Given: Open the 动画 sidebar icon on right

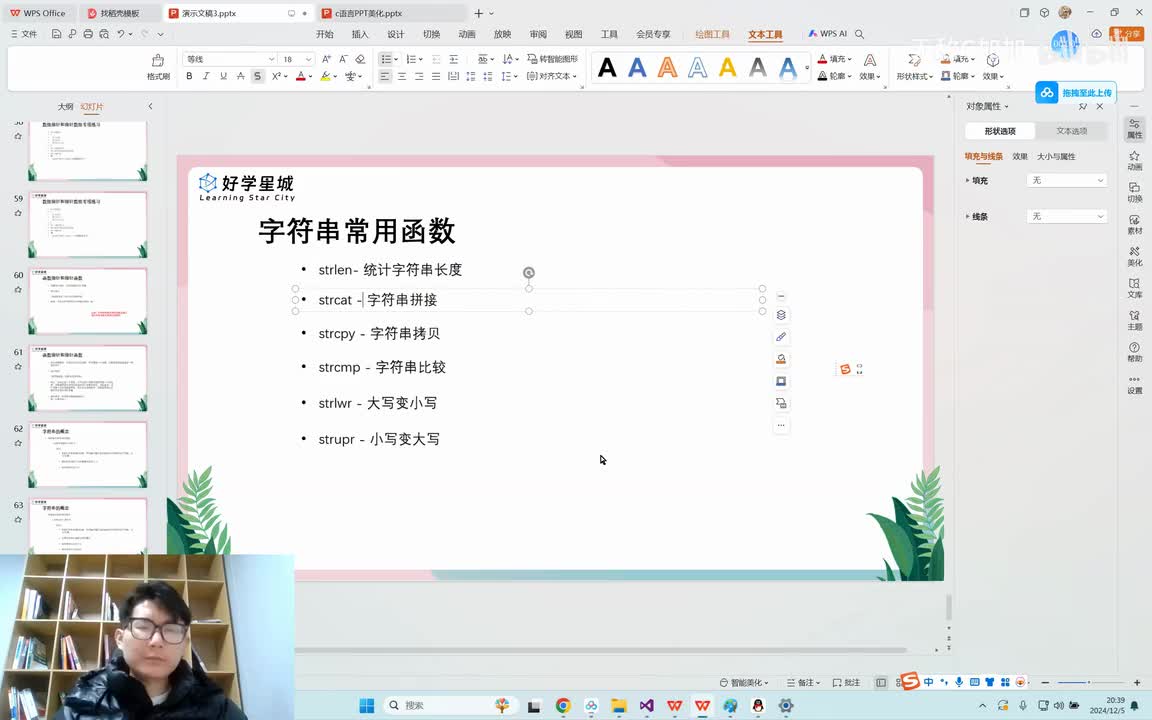Looking at the screenshot, I should [x=1134, y=160].
